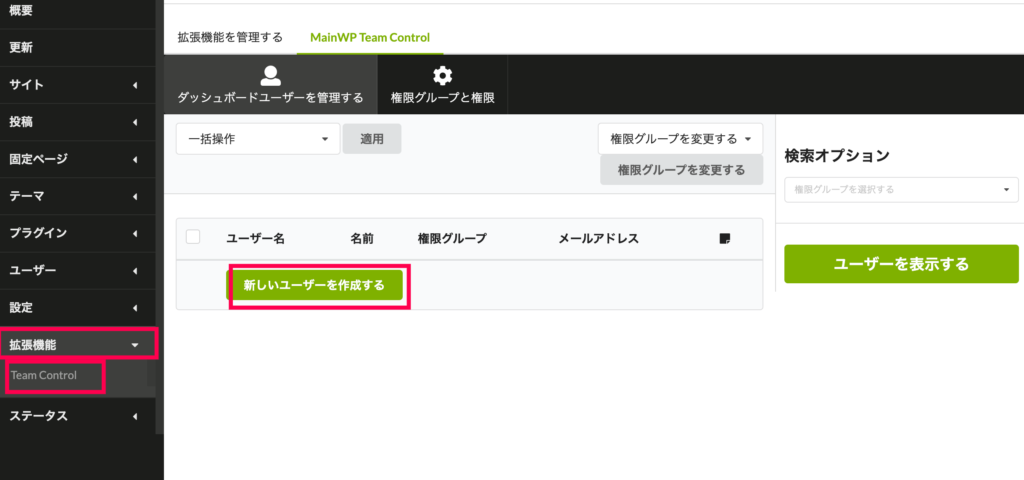Switch to 拡張機能を管理する tab
This screenshot has width=1024, height=480.
[230, 37]
